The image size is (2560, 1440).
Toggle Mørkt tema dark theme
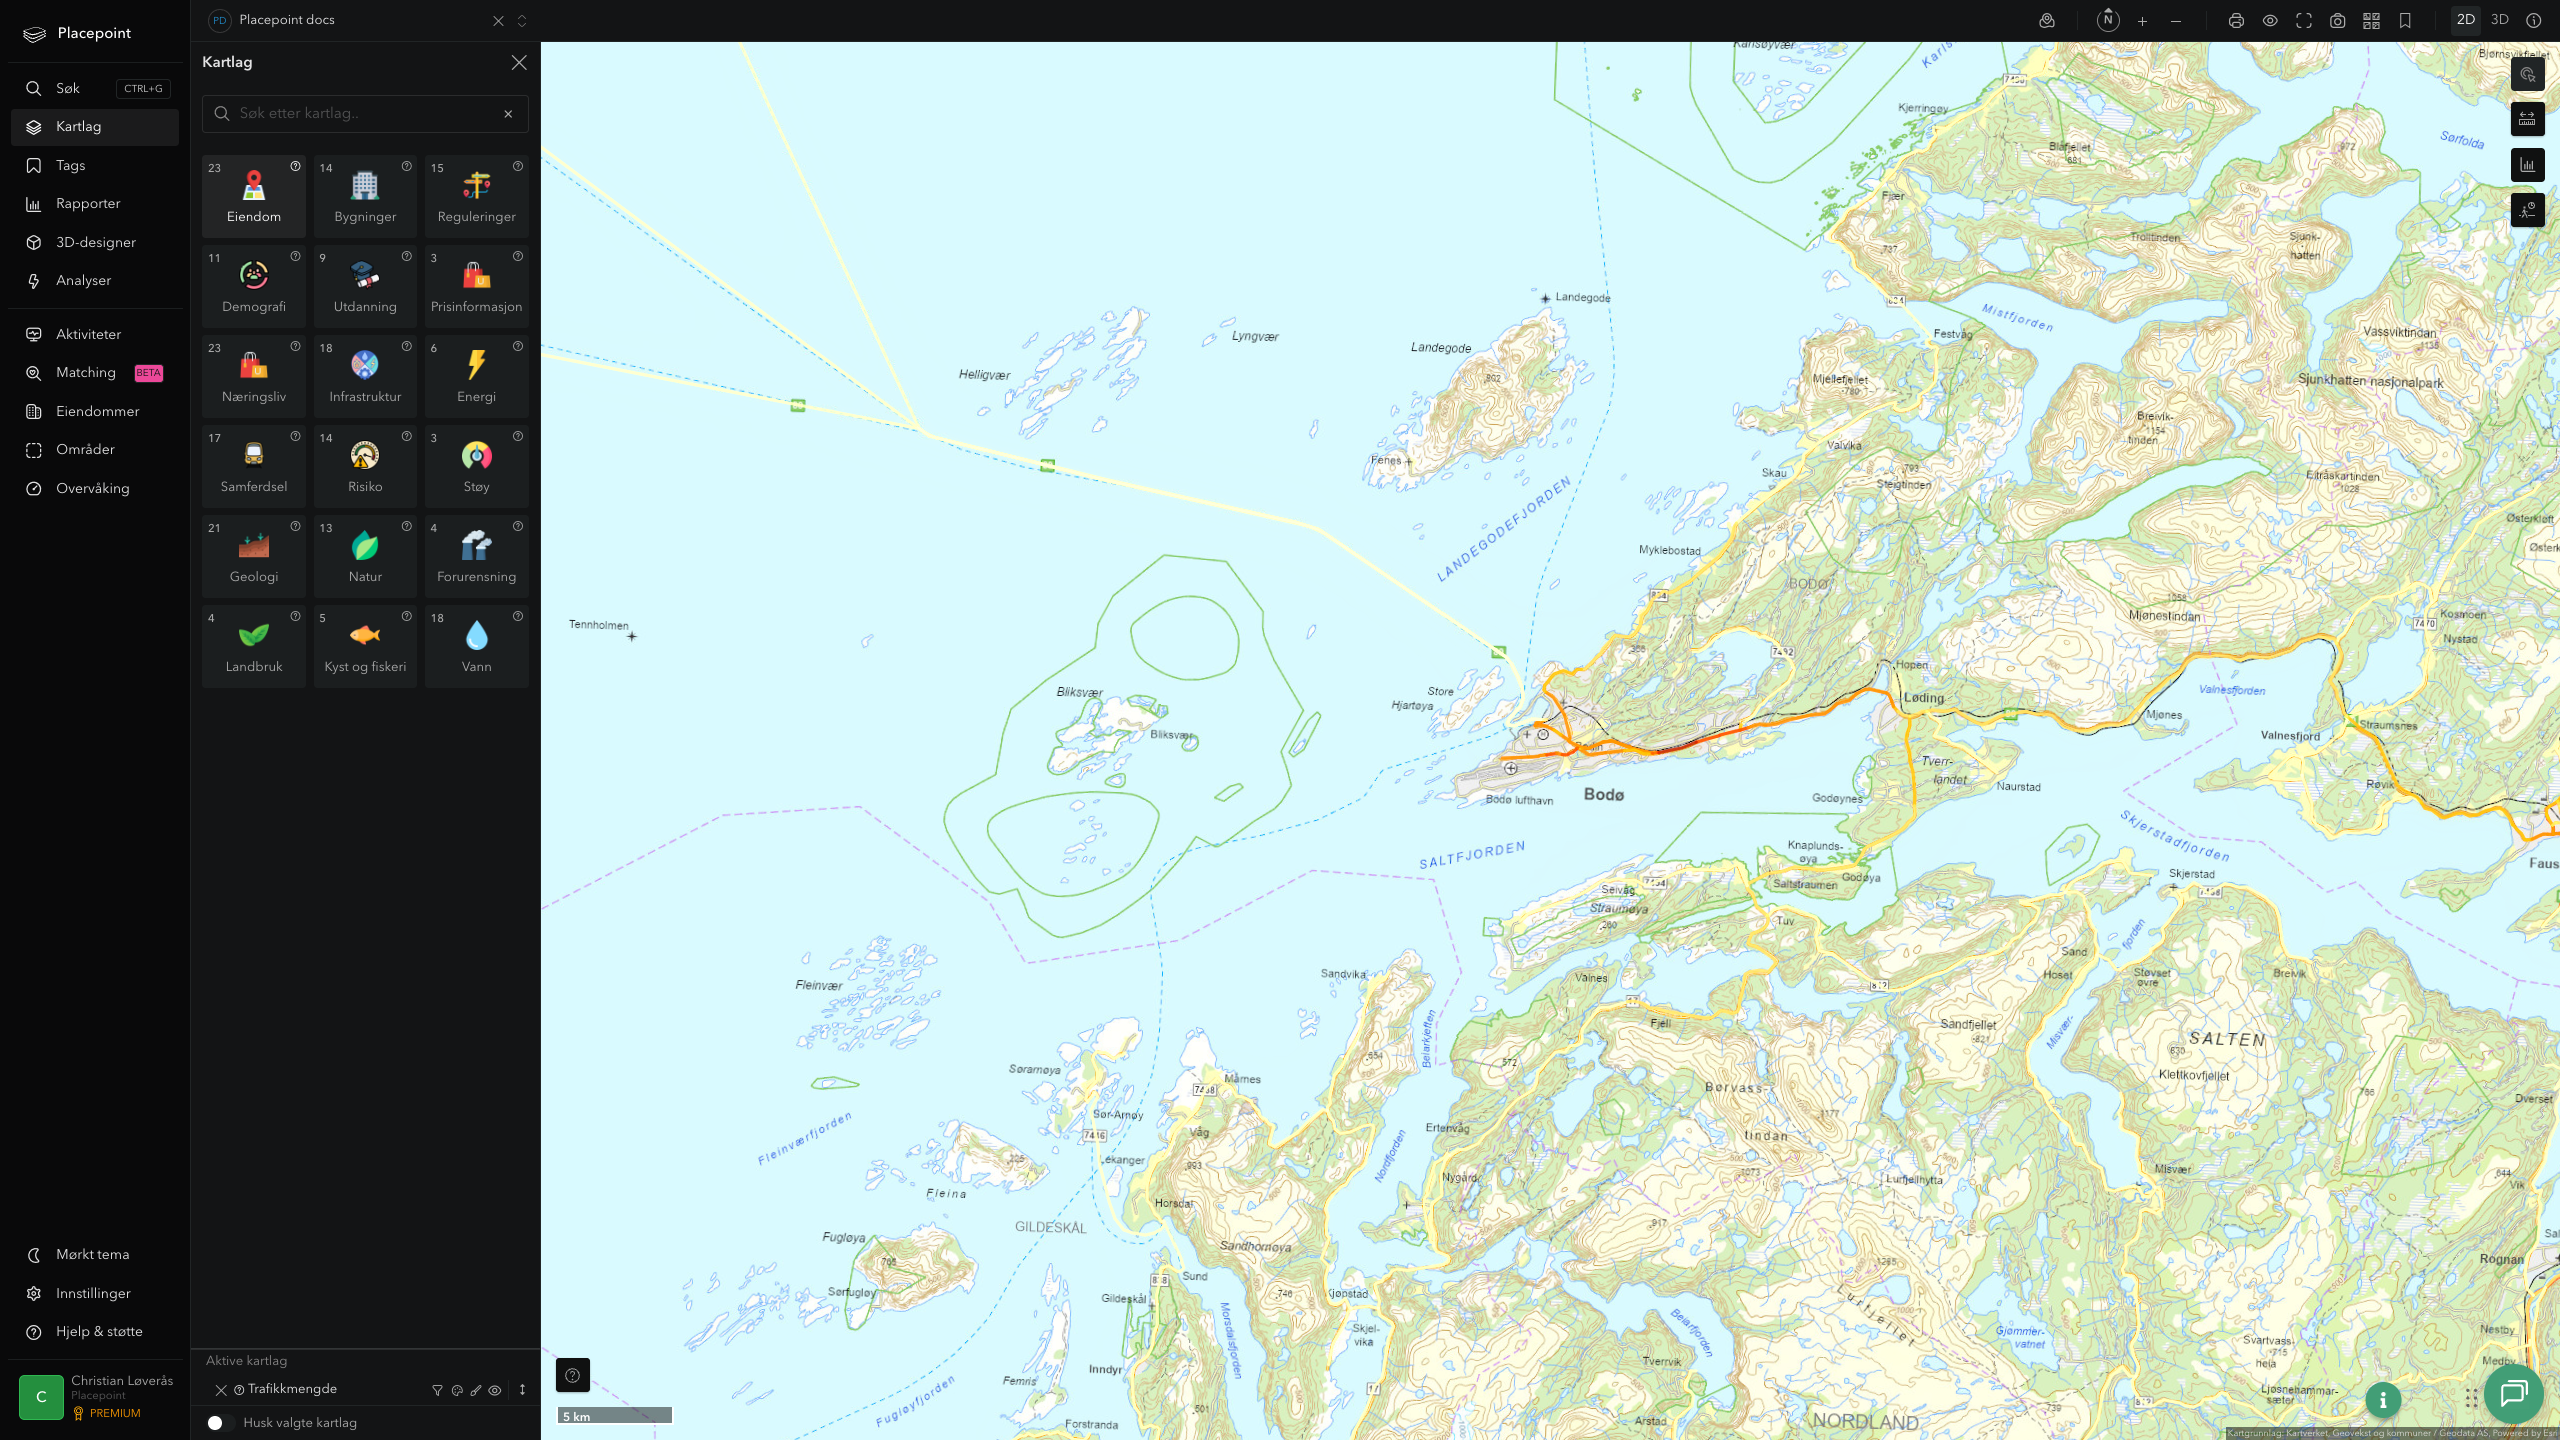coord(95,1255)
